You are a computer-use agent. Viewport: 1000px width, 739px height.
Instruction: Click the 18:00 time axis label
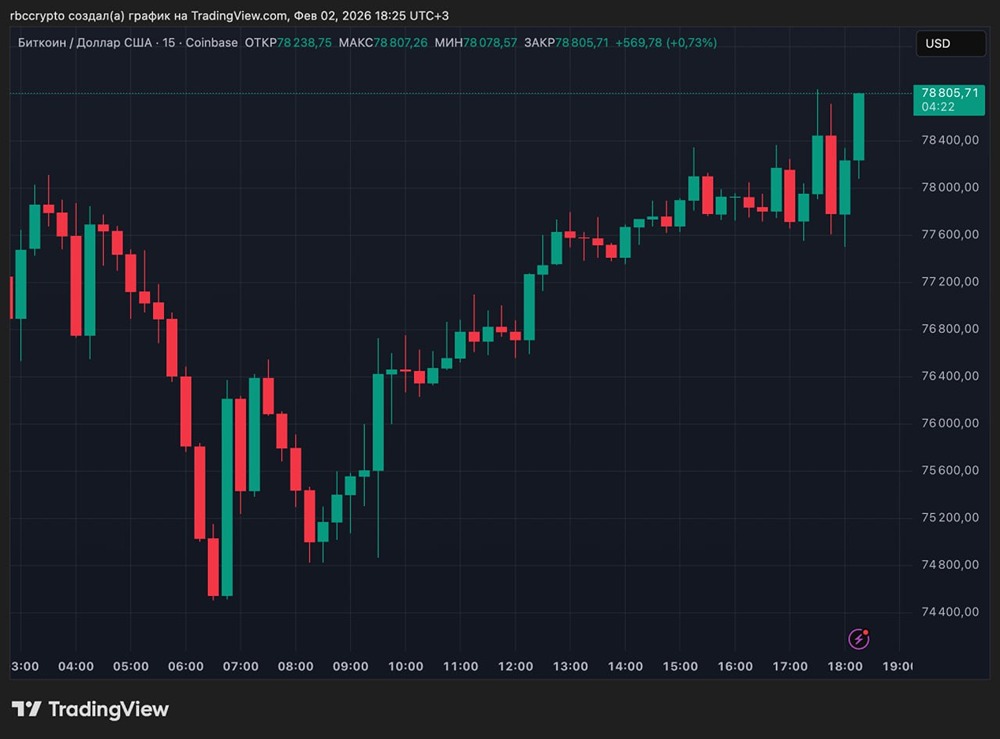point(845,666)
